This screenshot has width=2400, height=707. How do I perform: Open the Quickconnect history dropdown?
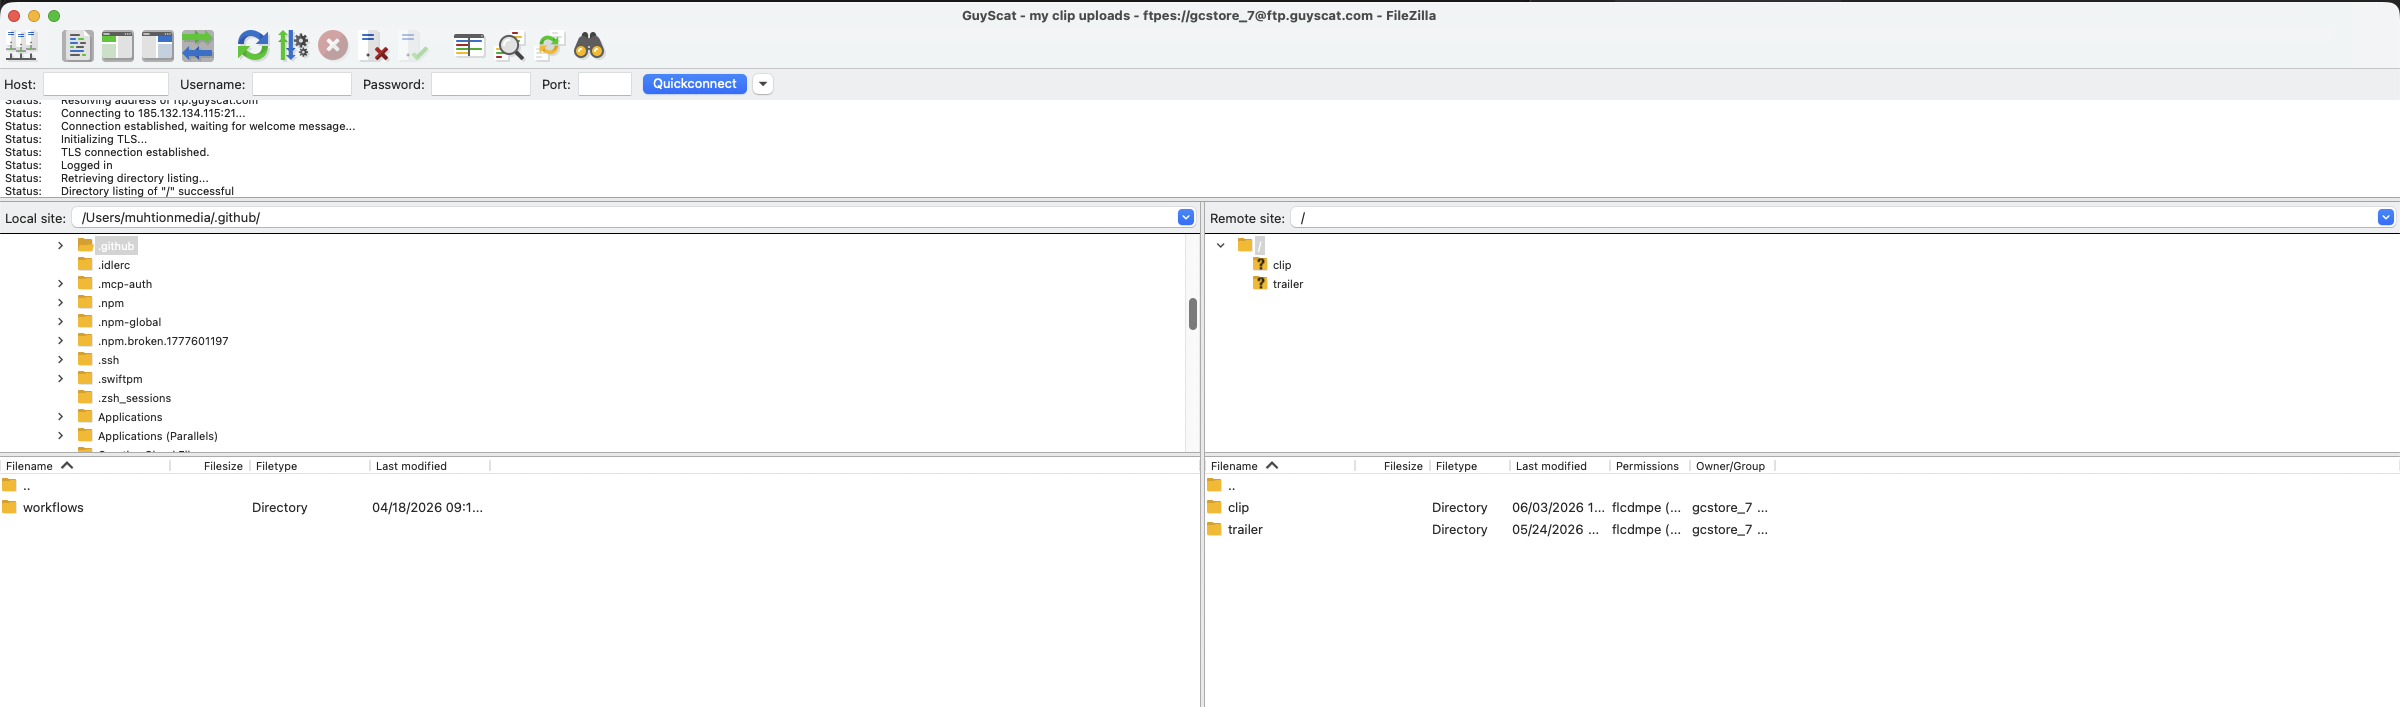click(x=763, y=84)
